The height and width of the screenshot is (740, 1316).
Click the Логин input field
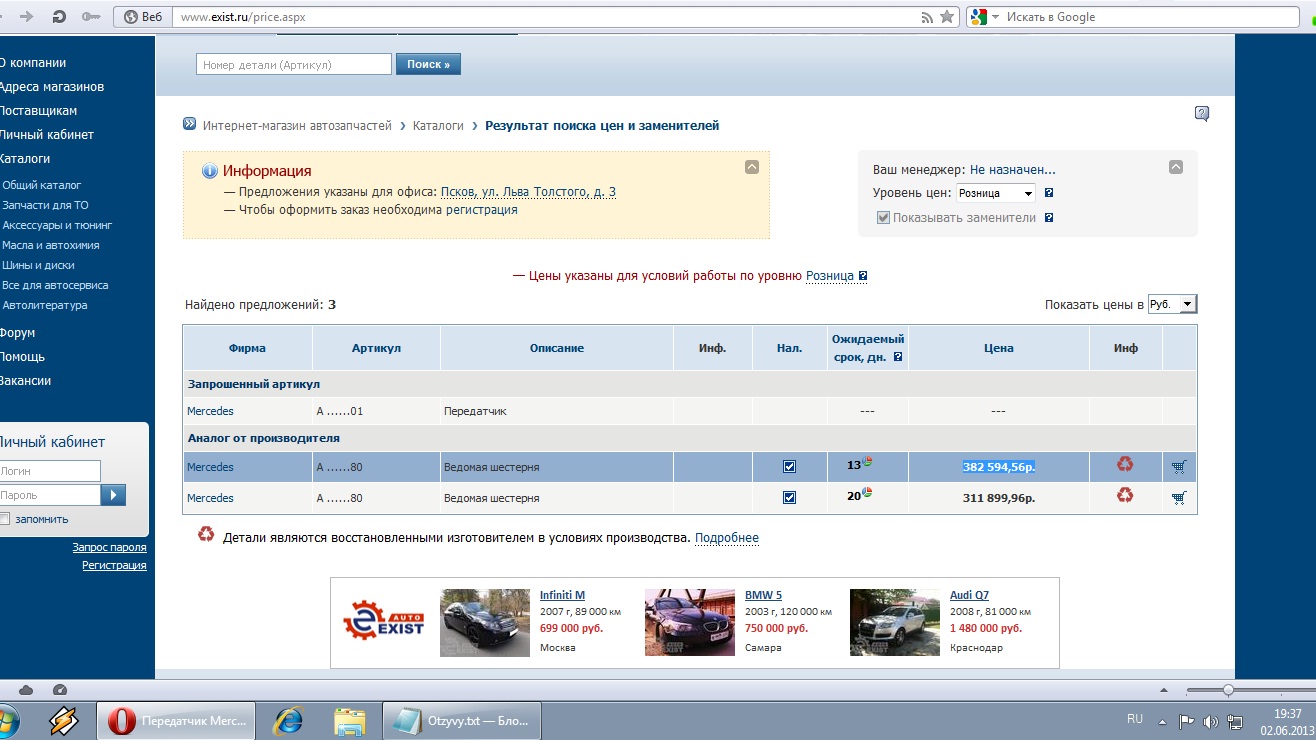point(50,471)
